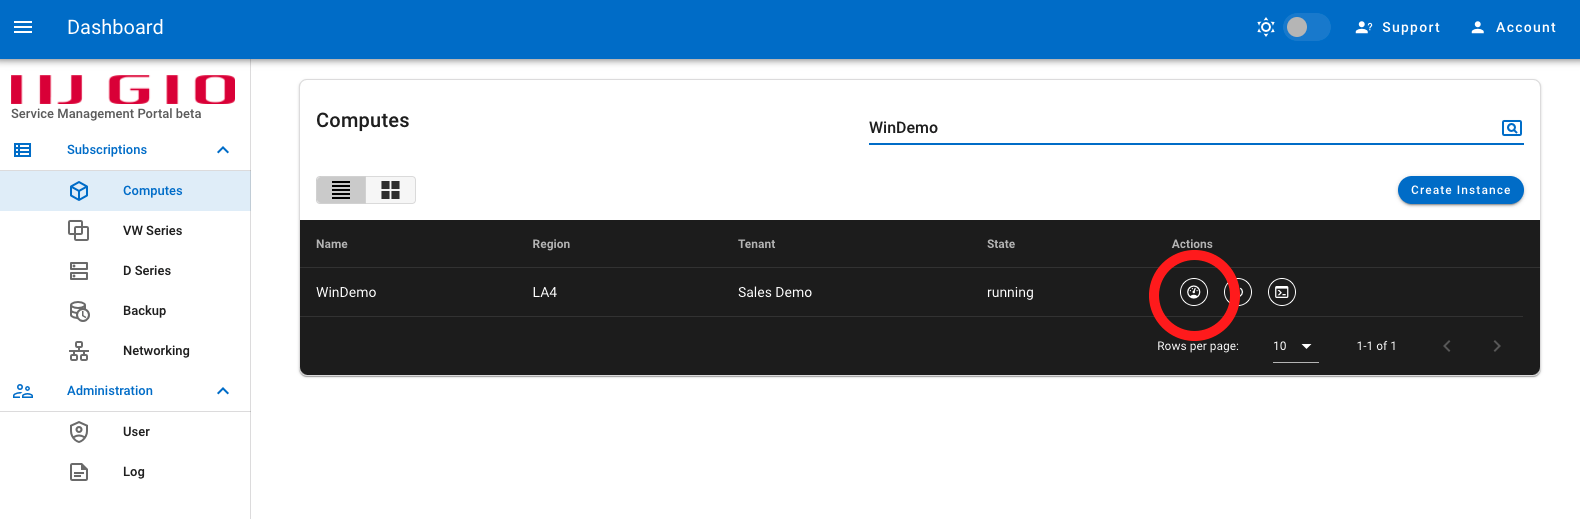Click the running state cell
The height and width of the screenshot is (519, 1580).
click(x=1010, y=292)
